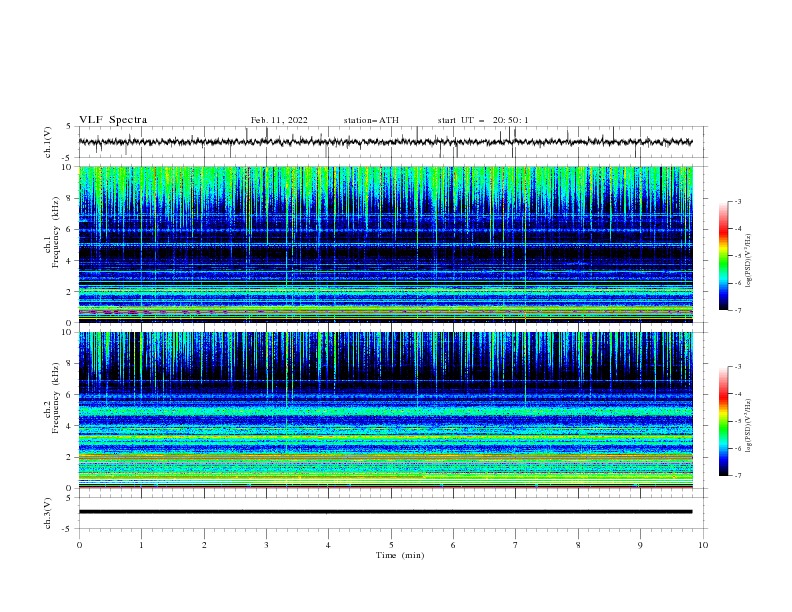Screen dimensions: 792x612
Task: Click the ch.1 spectrogram panel
Action: tap(385, 244)
